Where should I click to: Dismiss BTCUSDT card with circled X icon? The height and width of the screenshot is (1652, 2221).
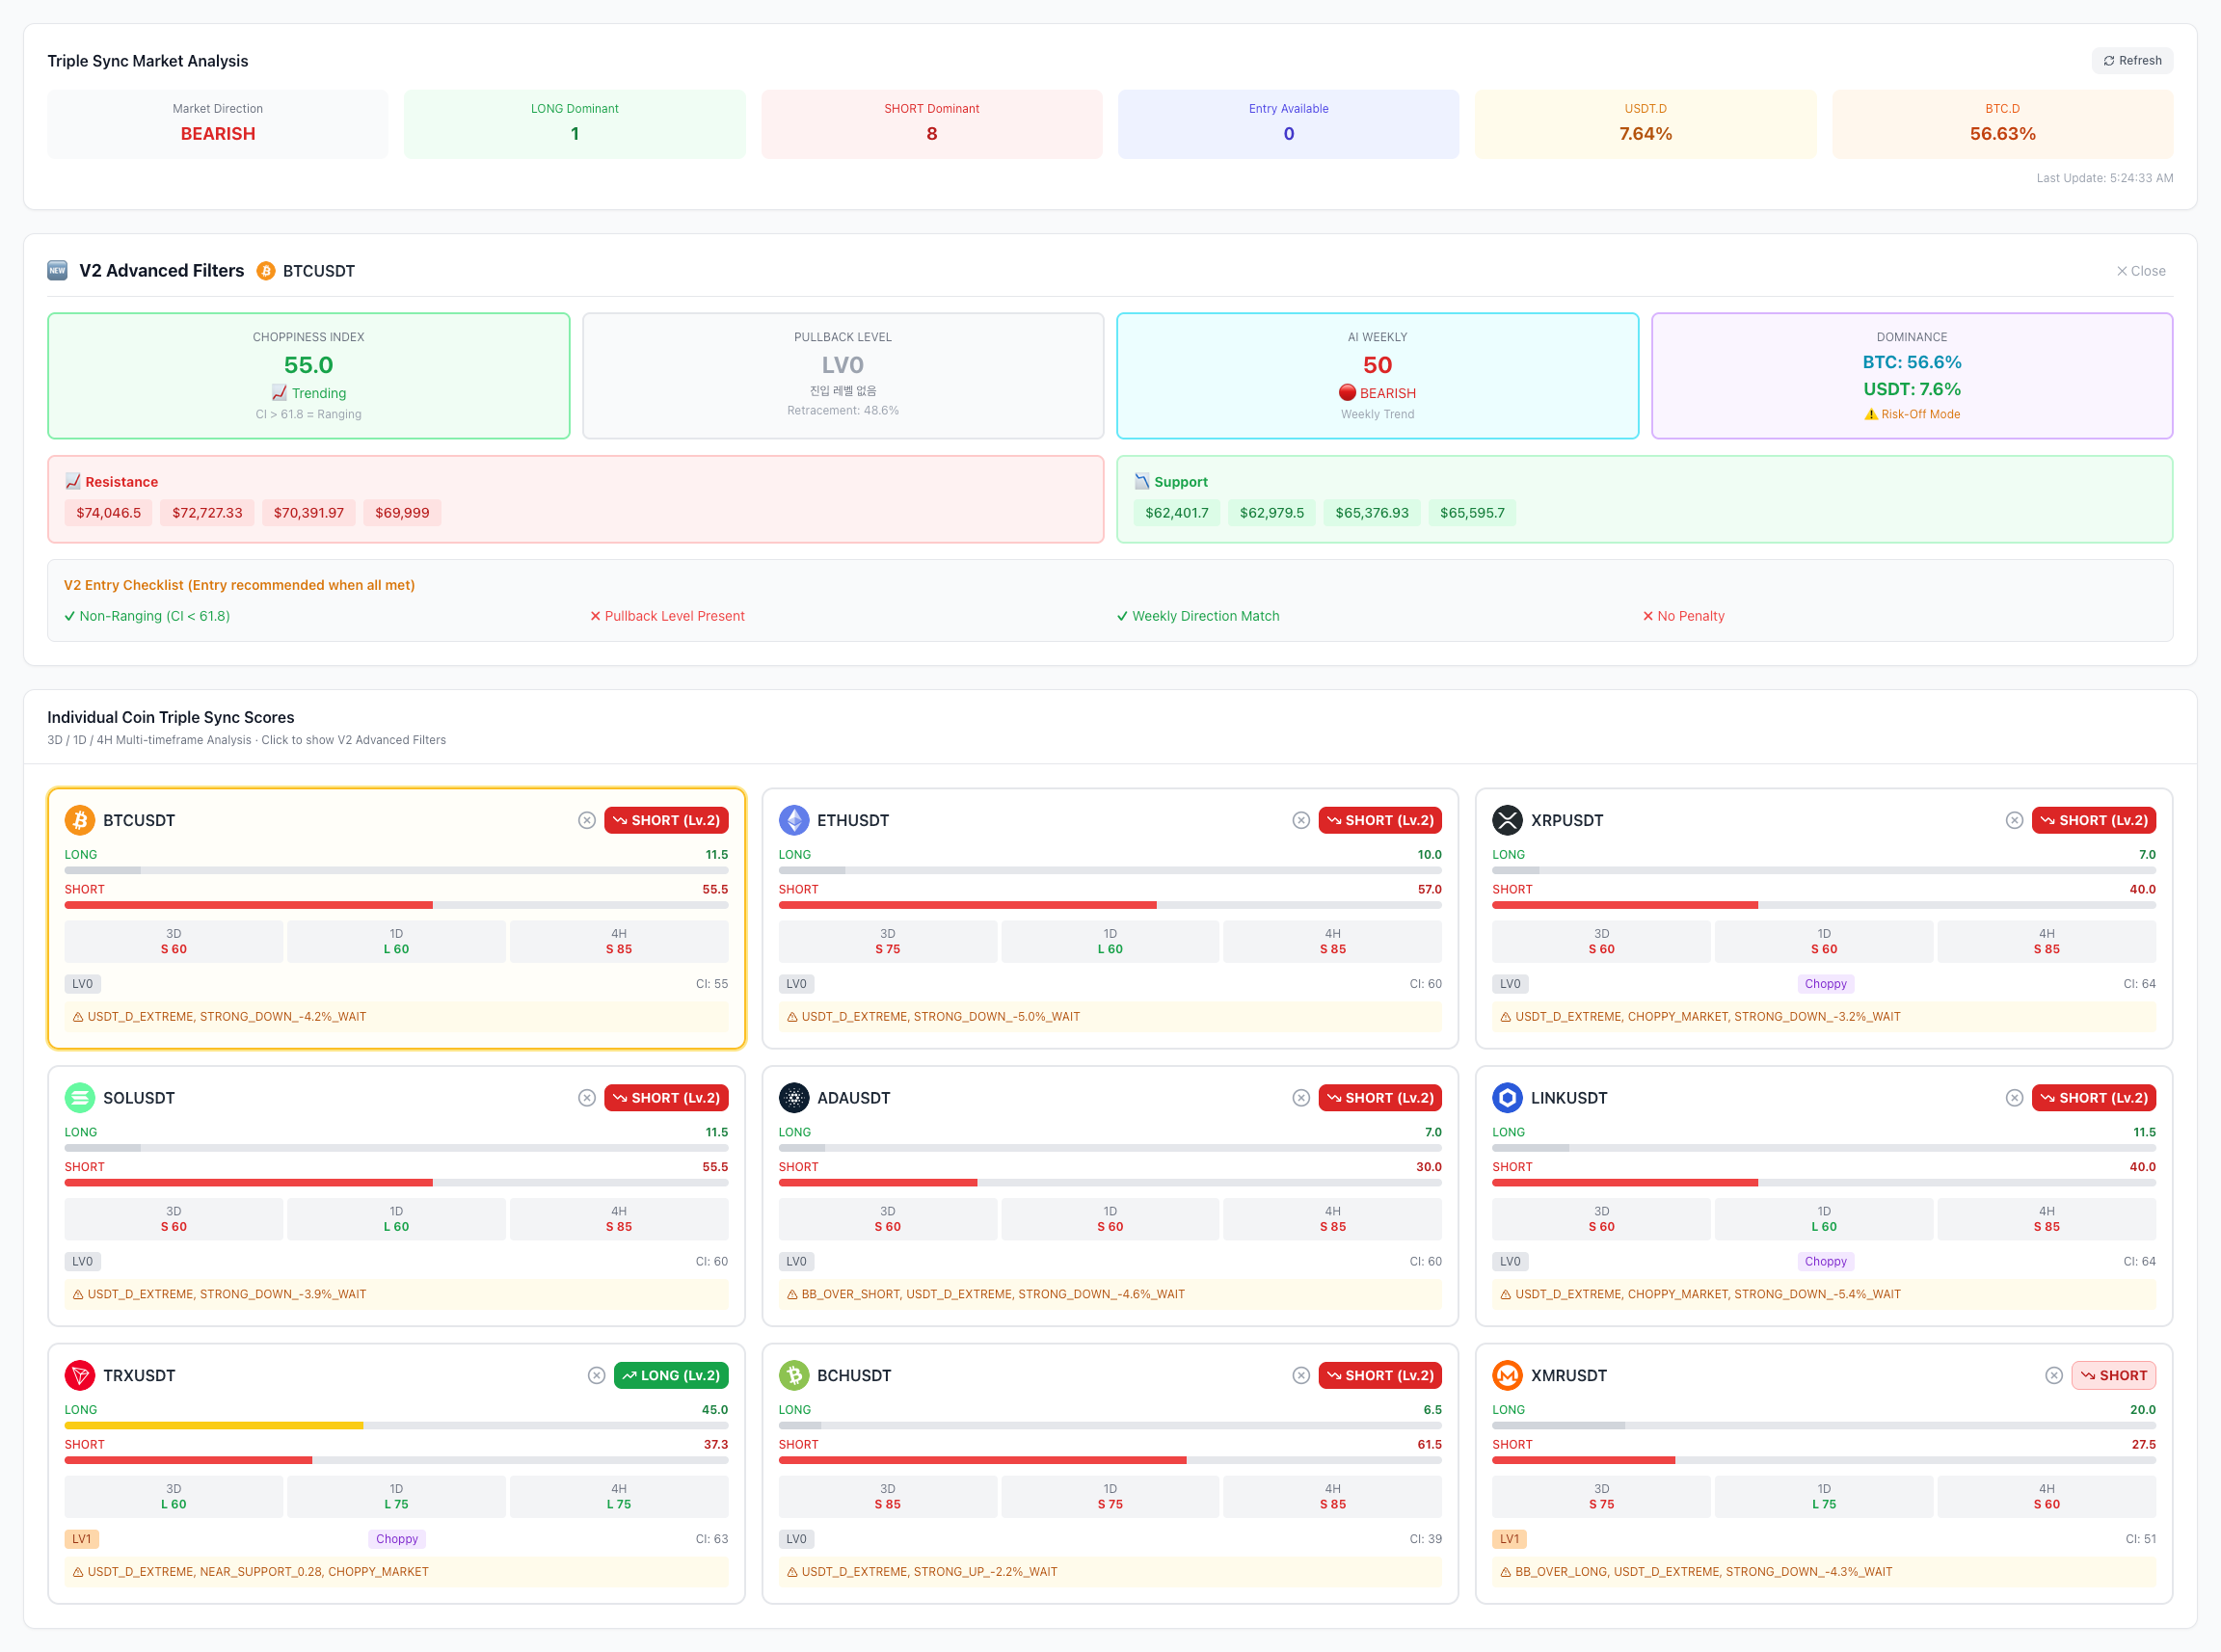pos(587,820)
